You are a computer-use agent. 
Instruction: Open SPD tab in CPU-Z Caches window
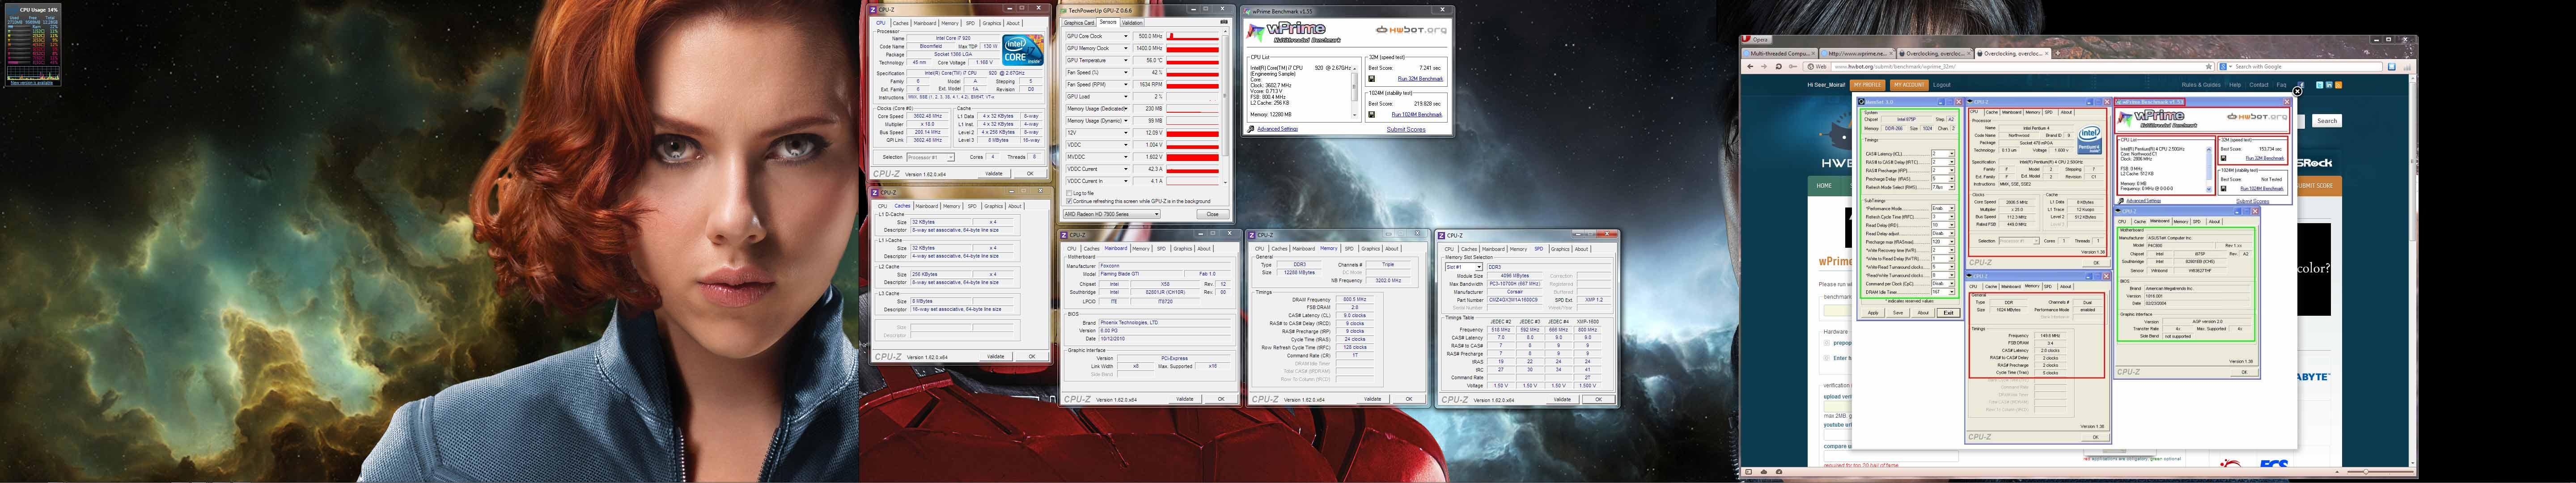pos(972,206)
